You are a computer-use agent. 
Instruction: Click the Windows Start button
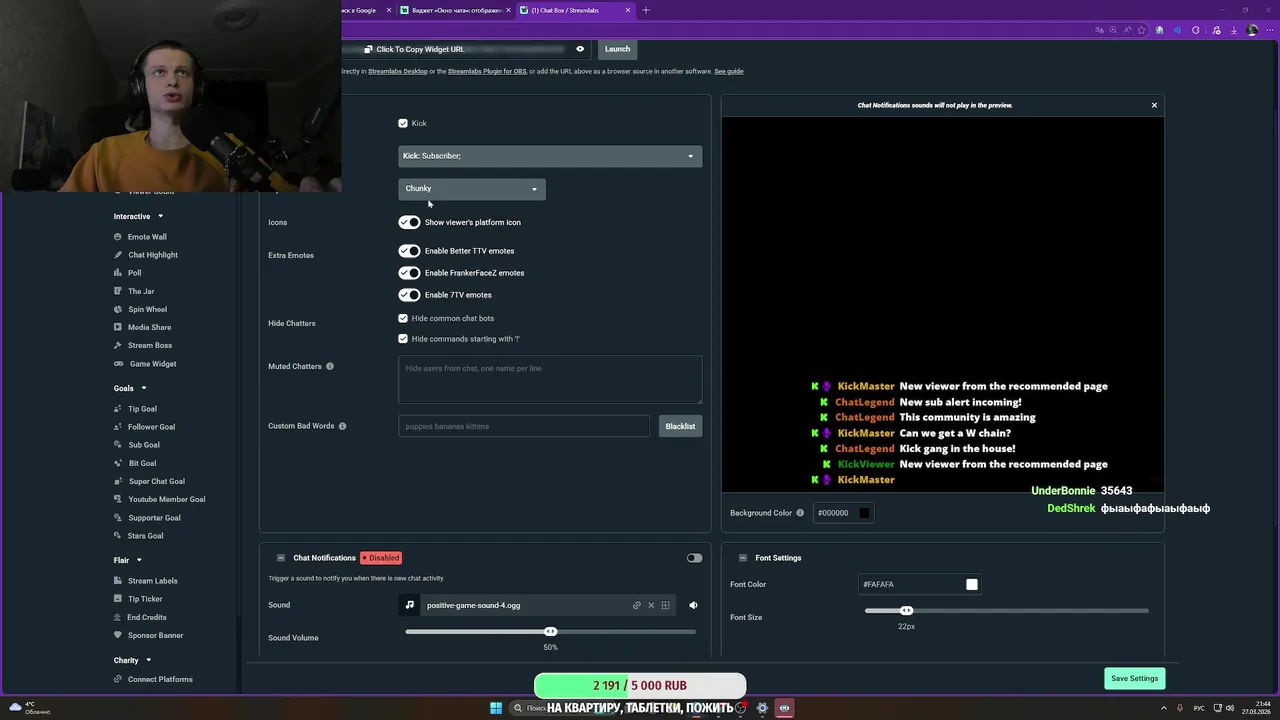coord(496,708)
